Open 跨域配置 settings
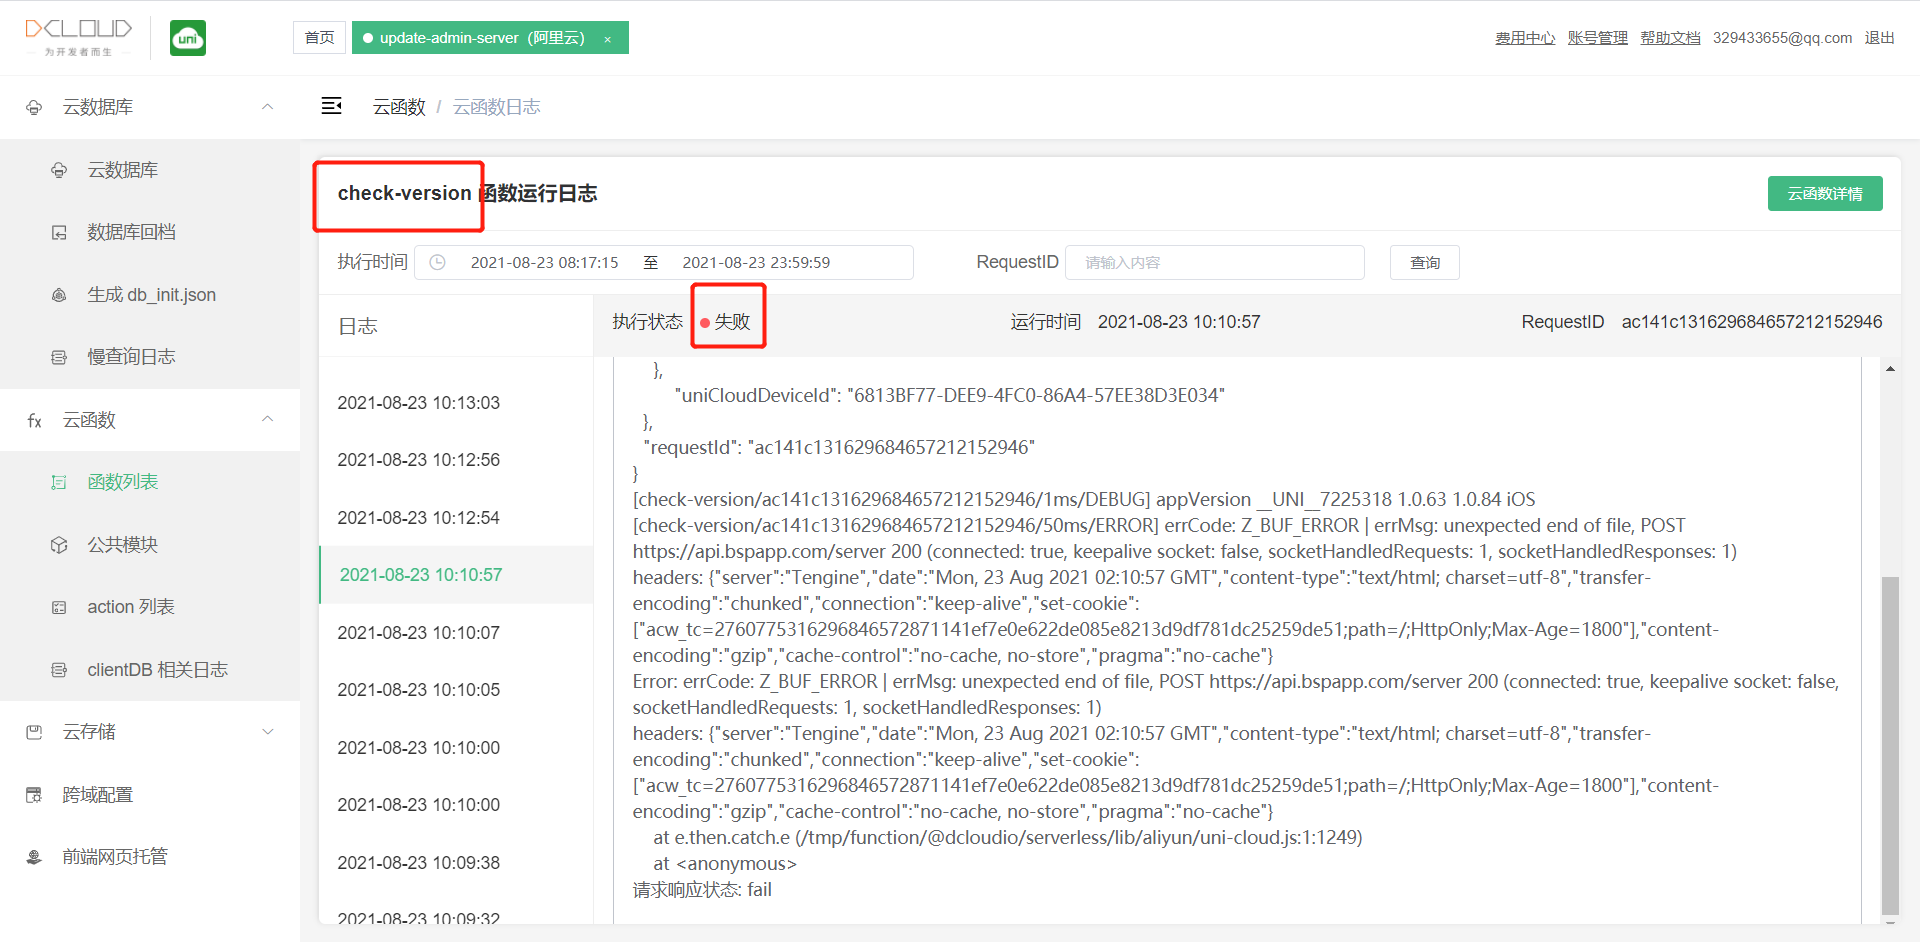Viewport: 1920px width, 942px height. [x=96, y=793]
